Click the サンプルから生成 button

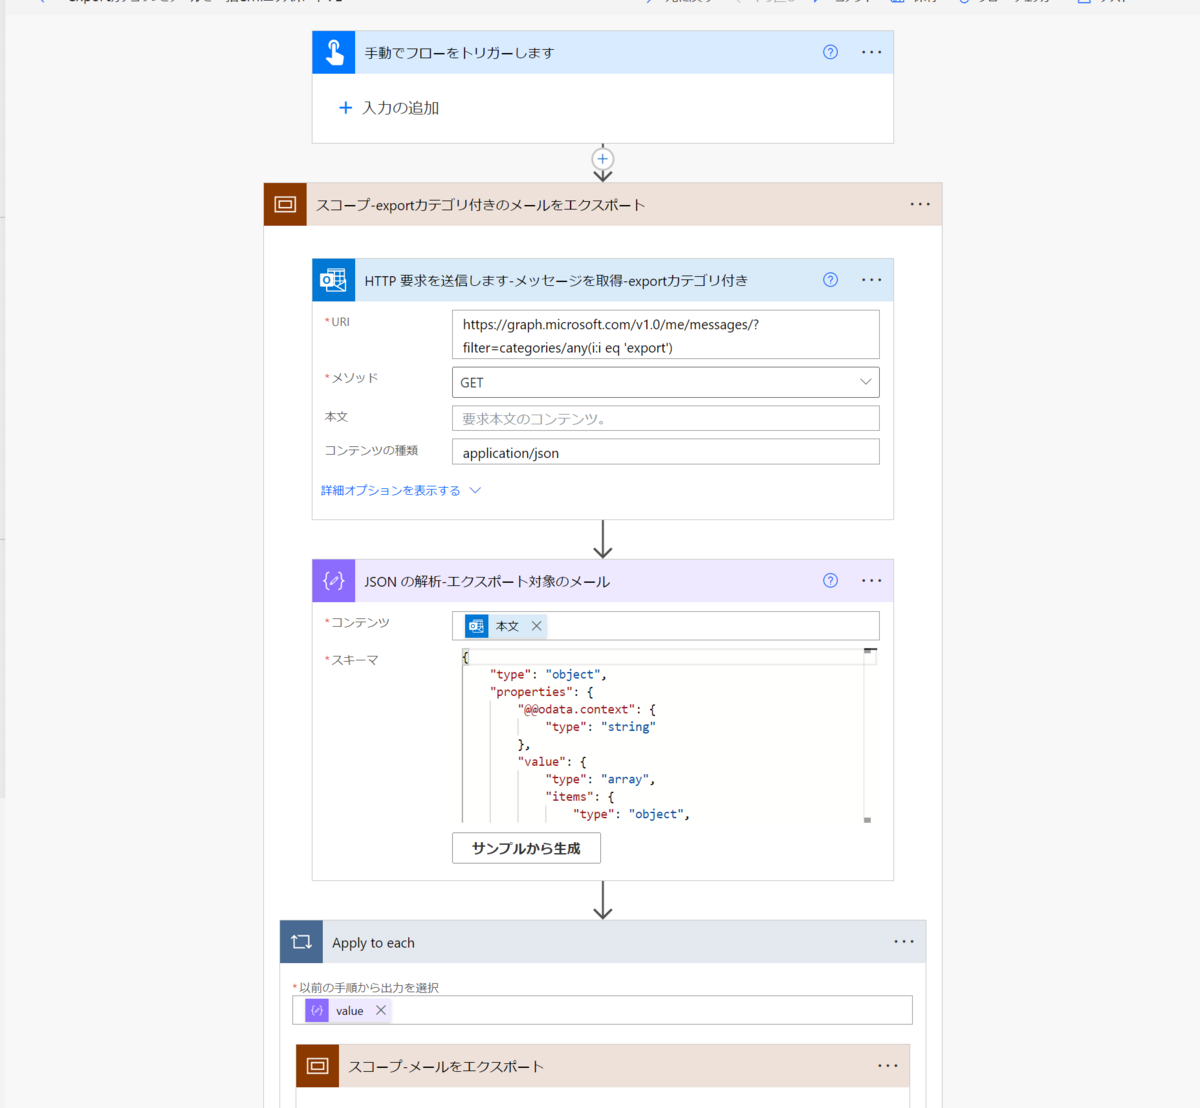tap(526, 848)
